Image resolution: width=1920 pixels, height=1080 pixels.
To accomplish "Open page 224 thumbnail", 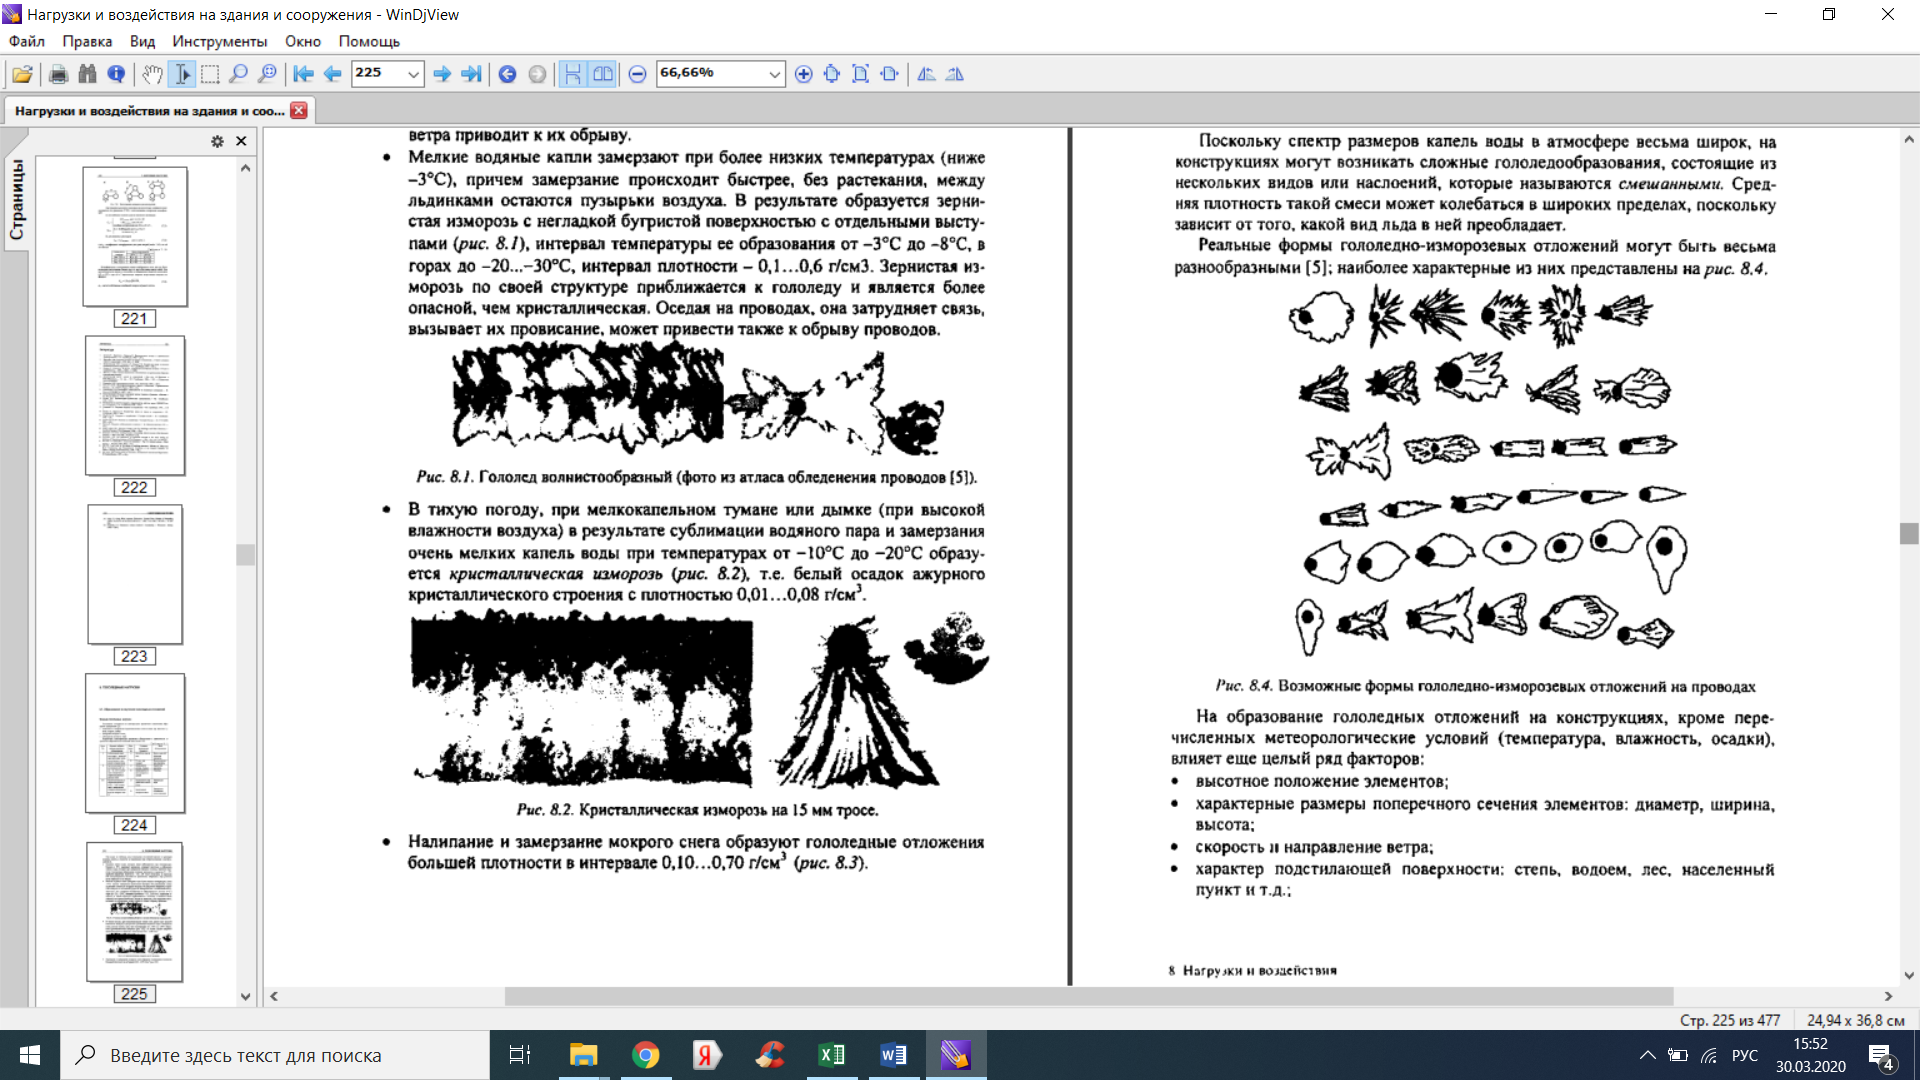I will tap(135, 743).
